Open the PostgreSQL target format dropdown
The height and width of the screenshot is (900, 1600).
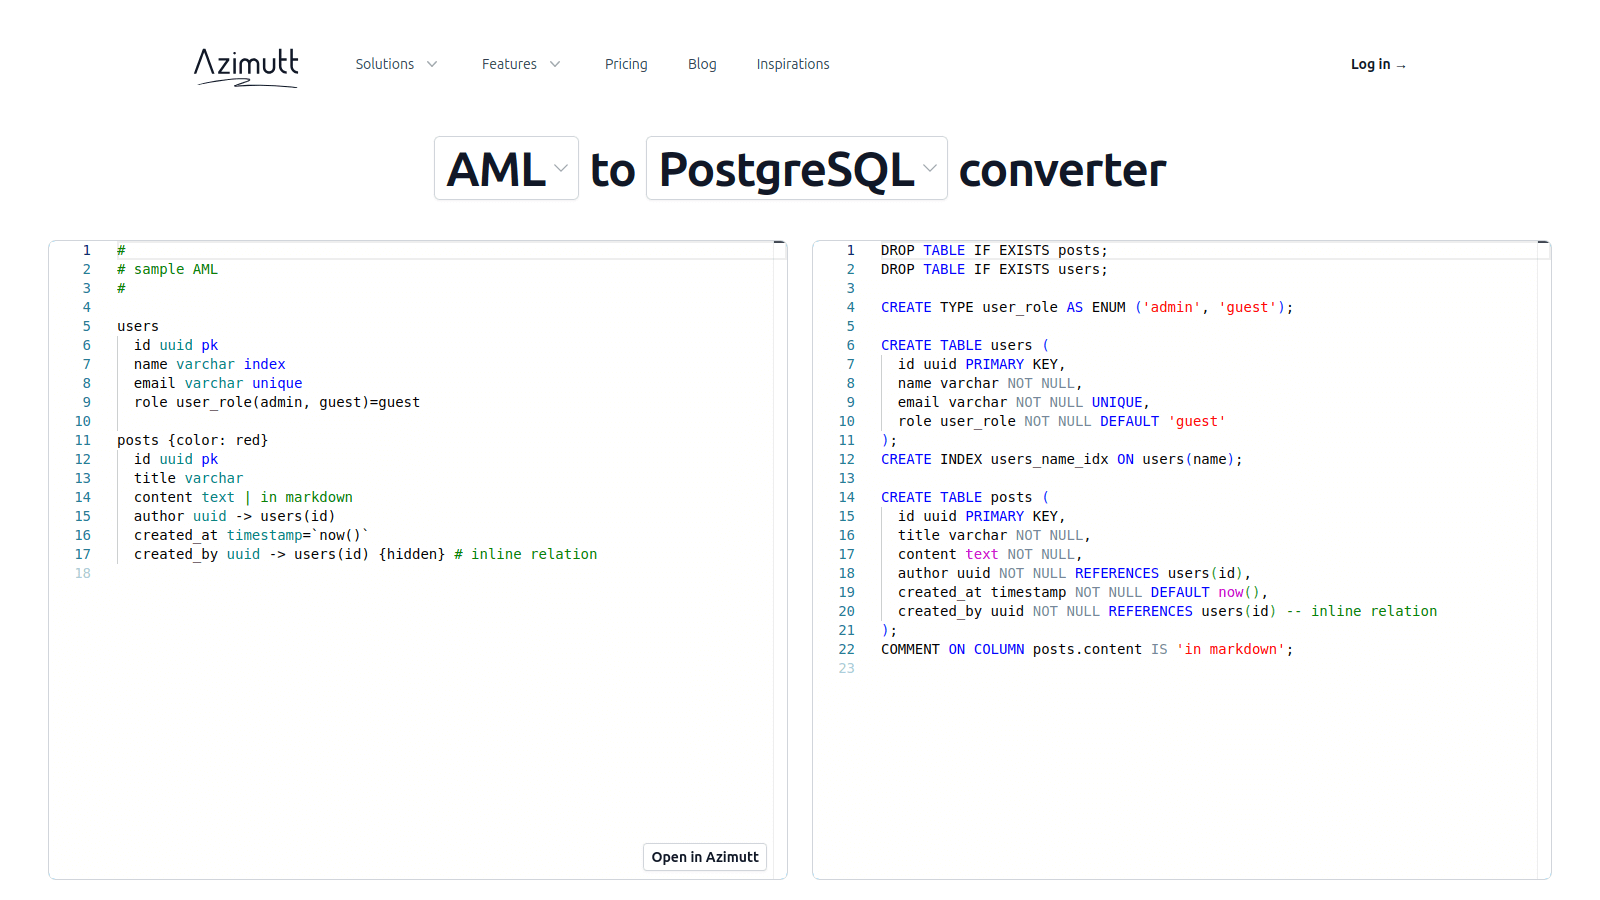click(x=797, y=168)
